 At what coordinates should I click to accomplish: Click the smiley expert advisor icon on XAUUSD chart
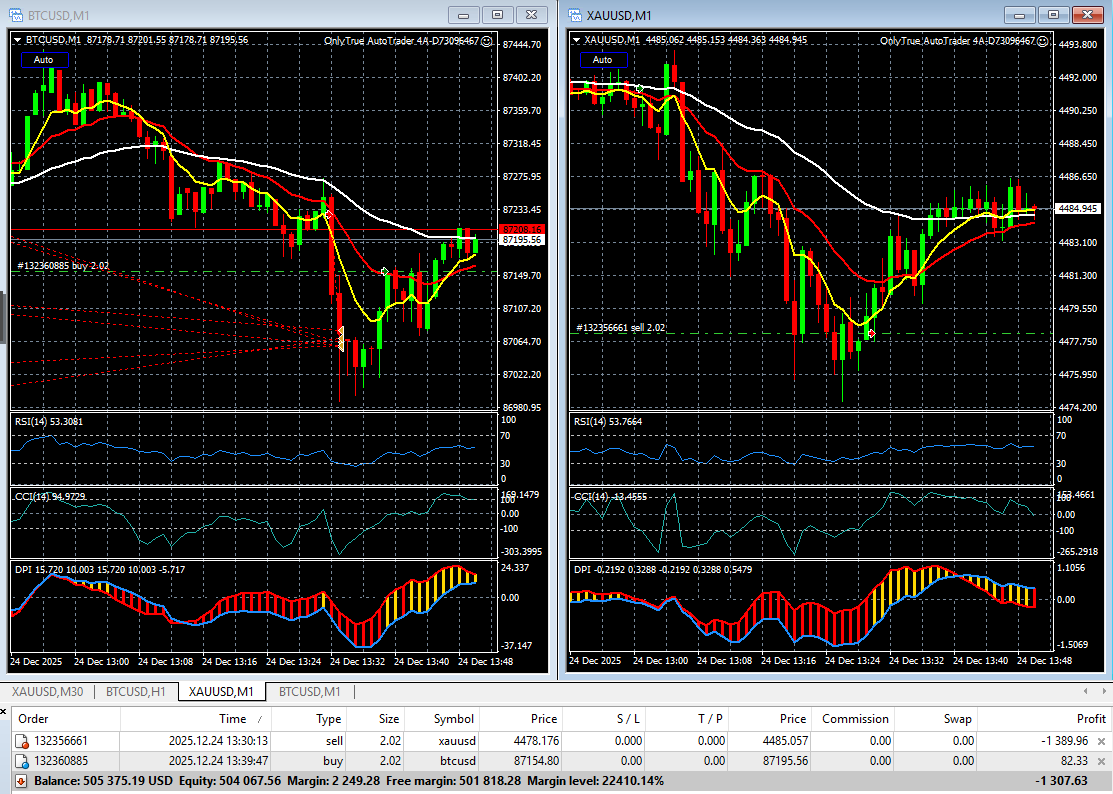[x=1043, y=41]
